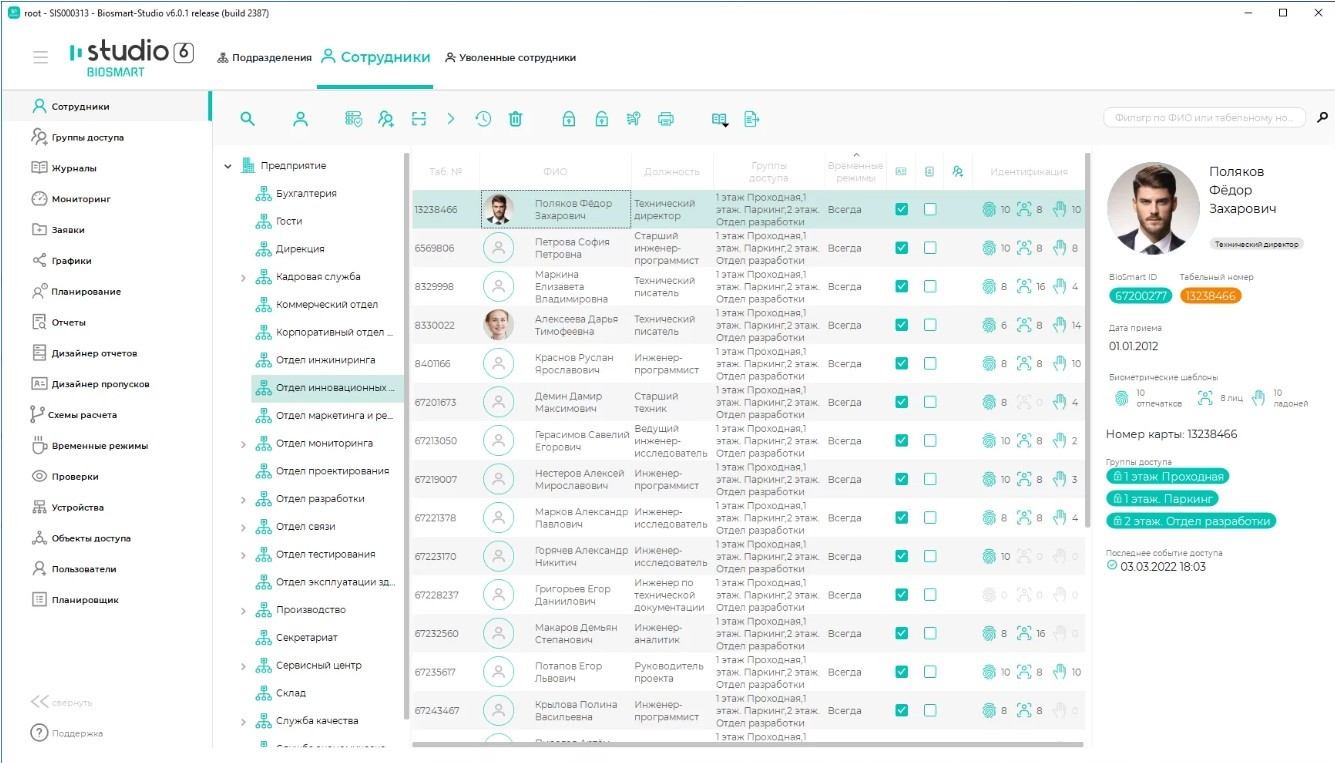Click the ФИО filter input field
Screen dimensions: 1335x763
(x=1203, y=118)
